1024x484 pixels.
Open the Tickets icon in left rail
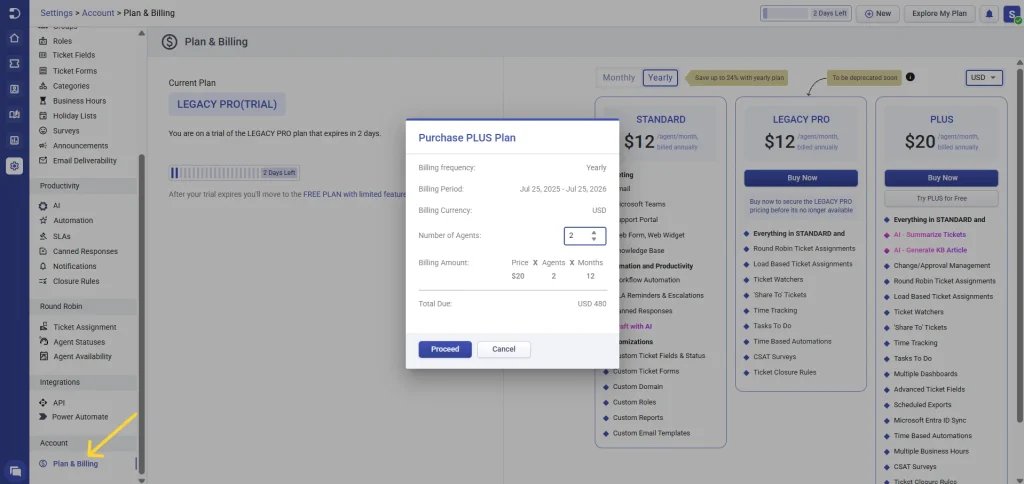[14, 63]
